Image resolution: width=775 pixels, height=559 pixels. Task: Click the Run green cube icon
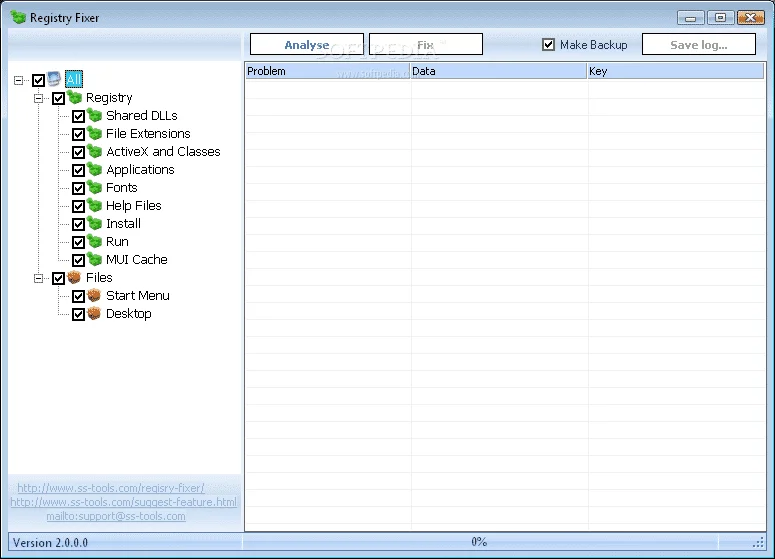pos(94,241)
